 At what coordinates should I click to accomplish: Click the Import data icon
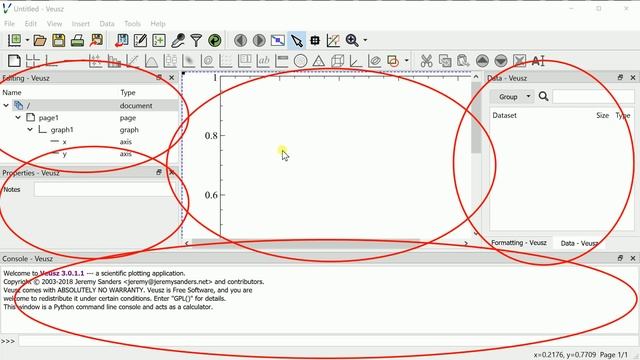pos(121,40)
